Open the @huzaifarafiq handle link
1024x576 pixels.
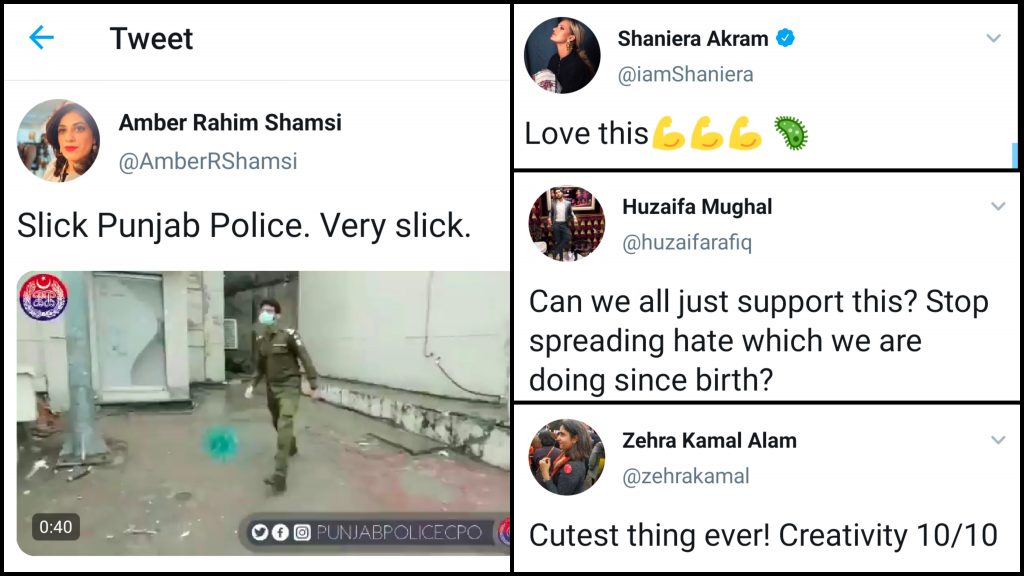tap(687, 243)
